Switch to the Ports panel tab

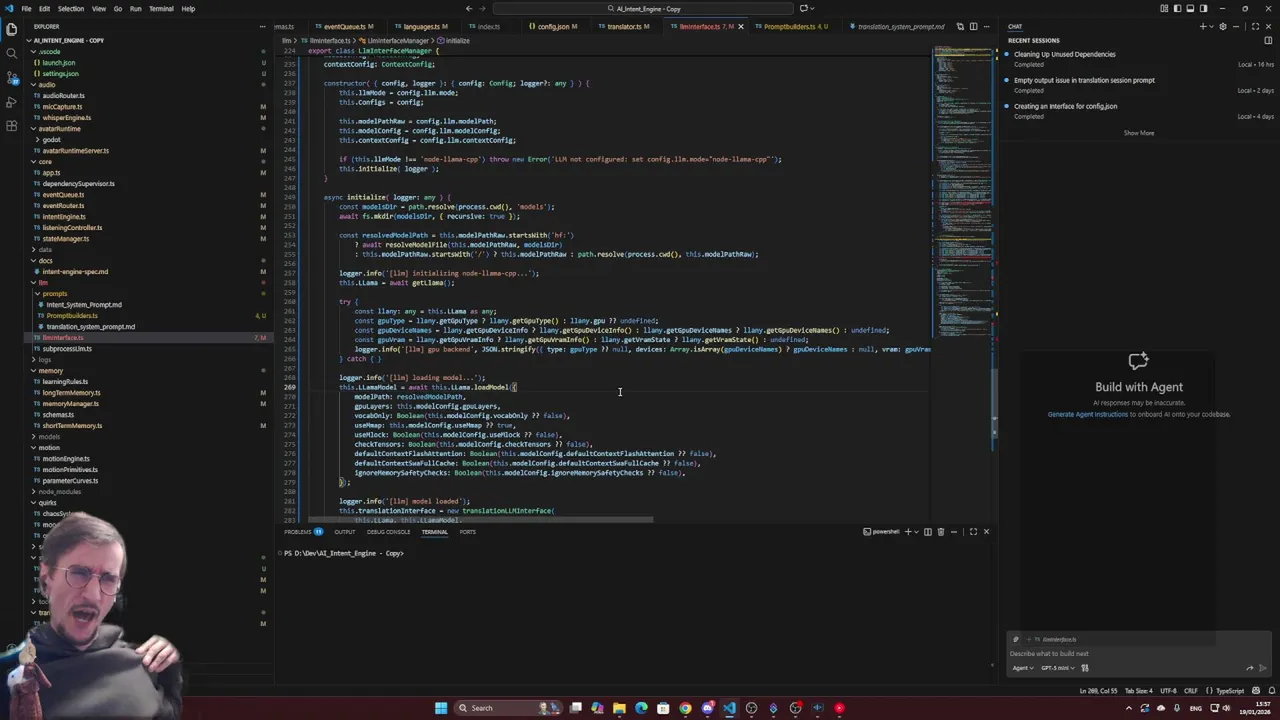[467, 532]
